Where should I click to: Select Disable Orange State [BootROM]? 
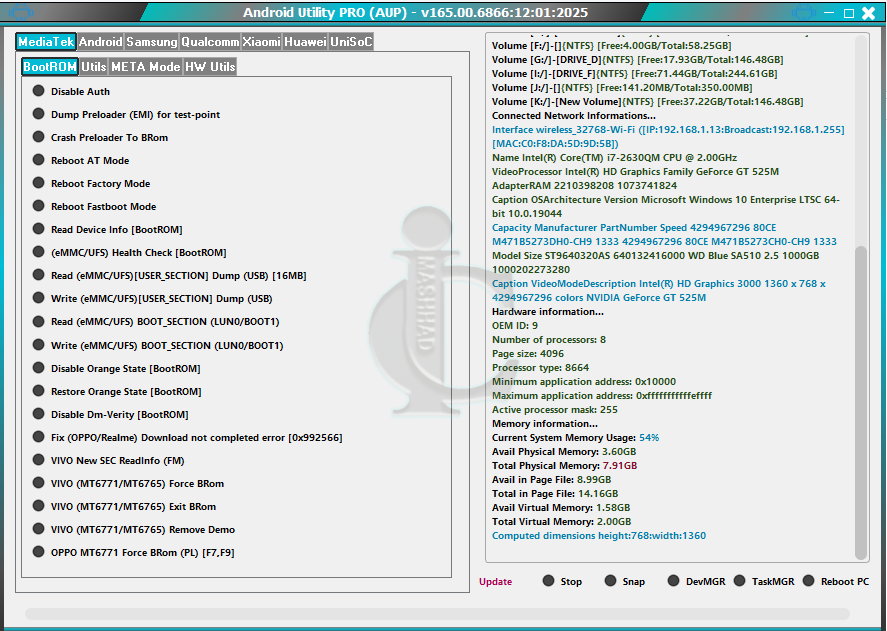(x=39, y=368)
